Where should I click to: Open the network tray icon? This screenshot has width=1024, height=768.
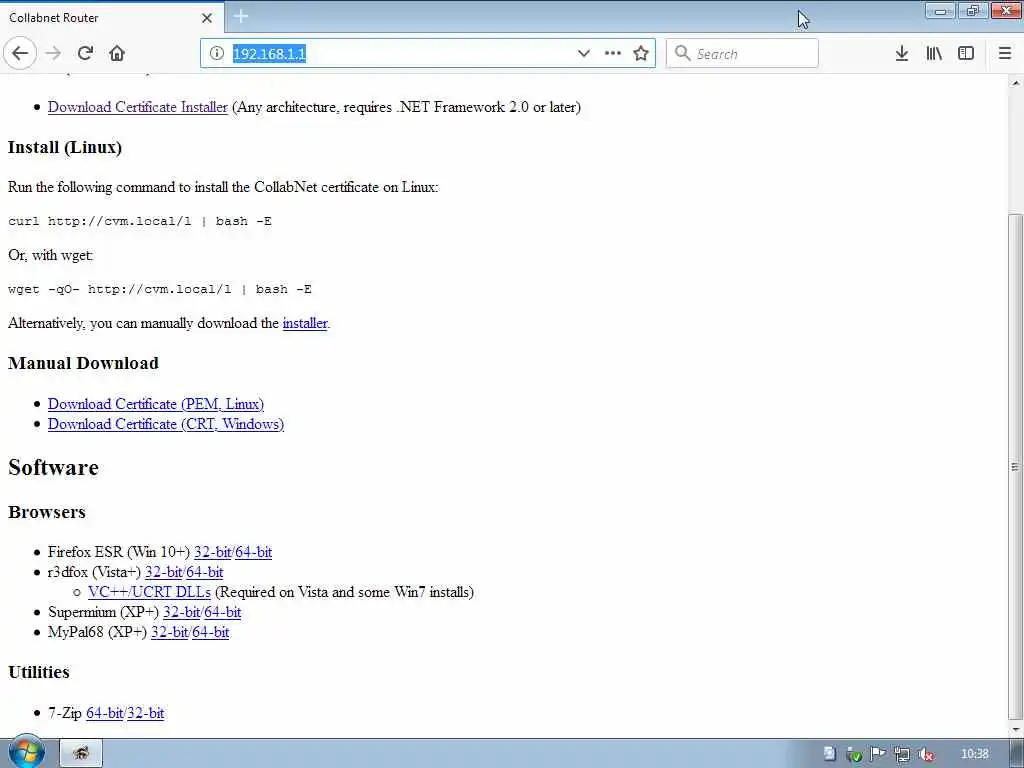pos(902,754)
